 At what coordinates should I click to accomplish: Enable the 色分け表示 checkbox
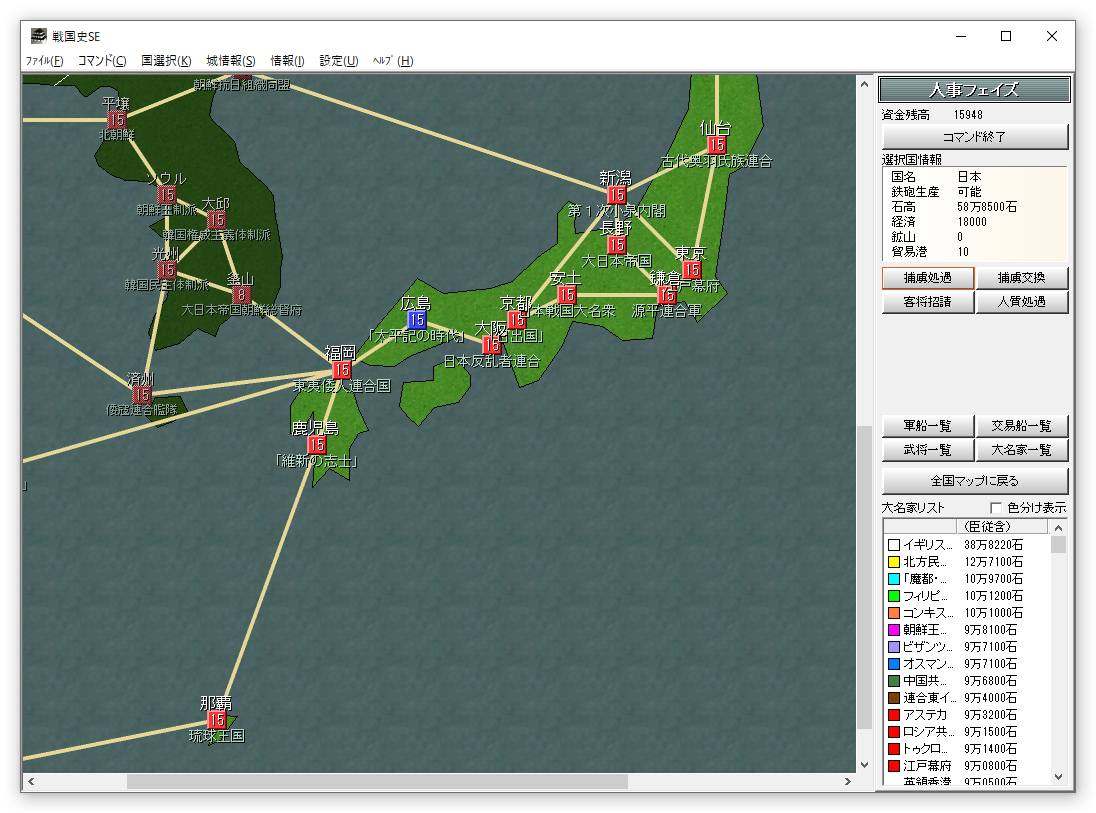point(995,508)
